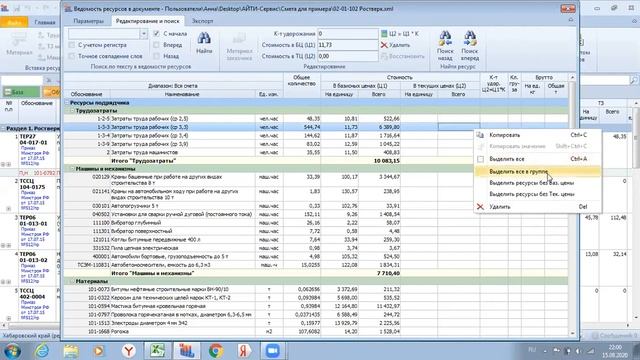This screenshot has height=360, width=640.
Task: Choose Копировать in context menu
Action: (537, 135)
